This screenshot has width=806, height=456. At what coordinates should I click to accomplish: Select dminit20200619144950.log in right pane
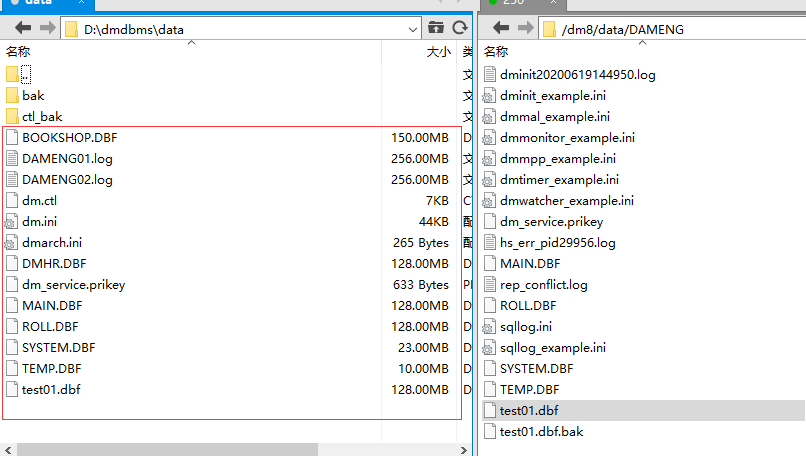(x=577, y=75)
